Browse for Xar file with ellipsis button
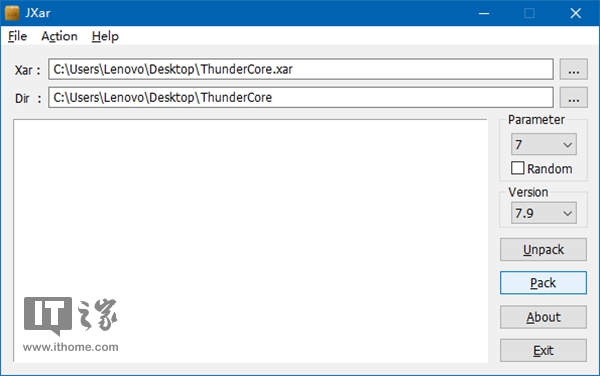This screenshot has width=600, height=376. pyautogui.click(x=574, y=69)
